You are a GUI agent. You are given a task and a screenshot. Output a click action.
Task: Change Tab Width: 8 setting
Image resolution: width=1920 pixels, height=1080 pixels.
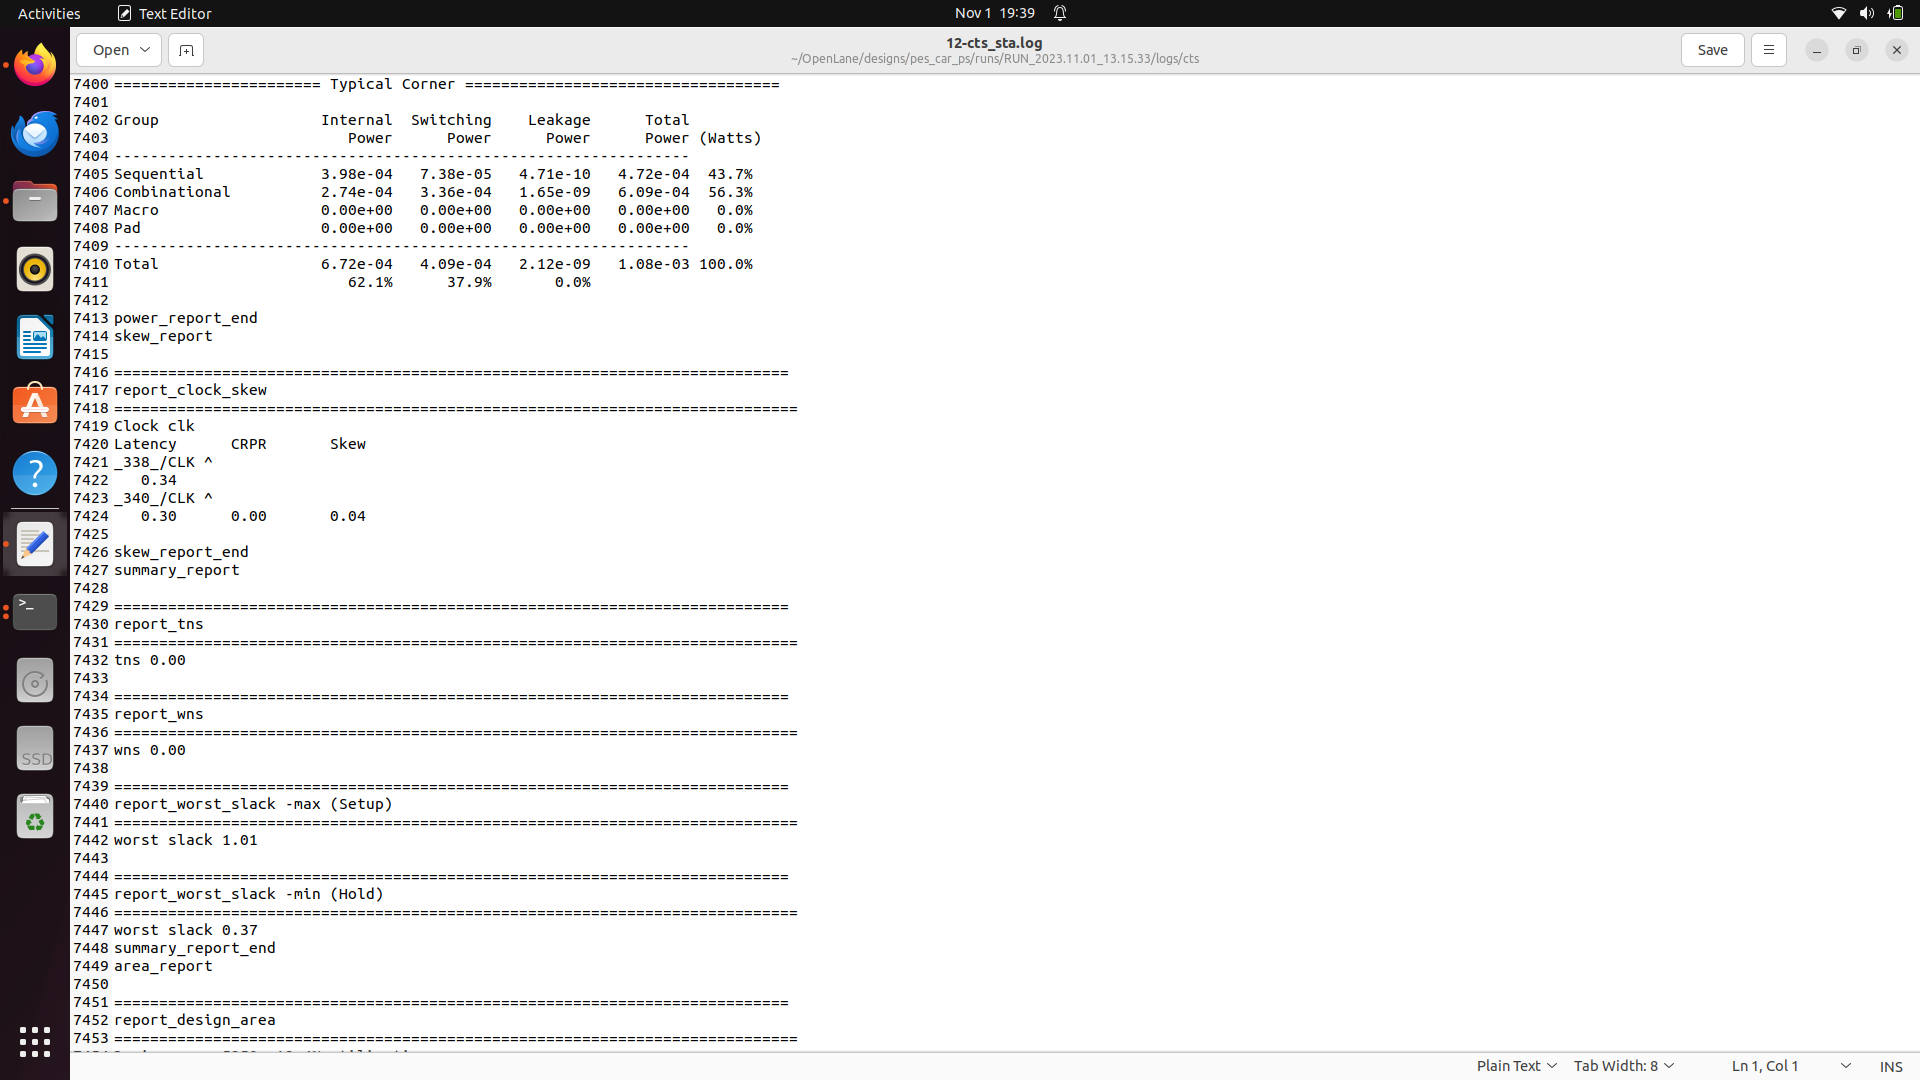(x=1623, y=1066)
